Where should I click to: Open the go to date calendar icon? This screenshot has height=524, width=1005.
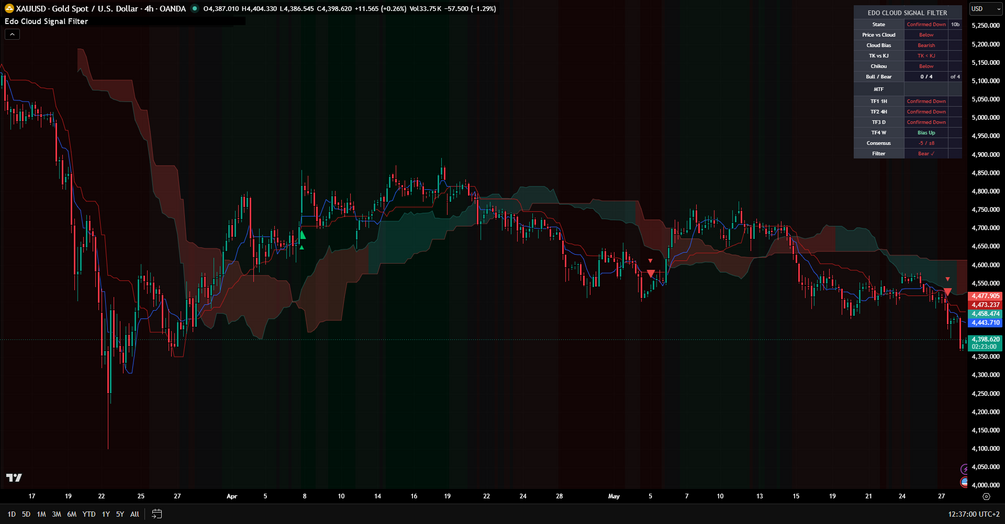pyautogui.click(x=156, y=514)
